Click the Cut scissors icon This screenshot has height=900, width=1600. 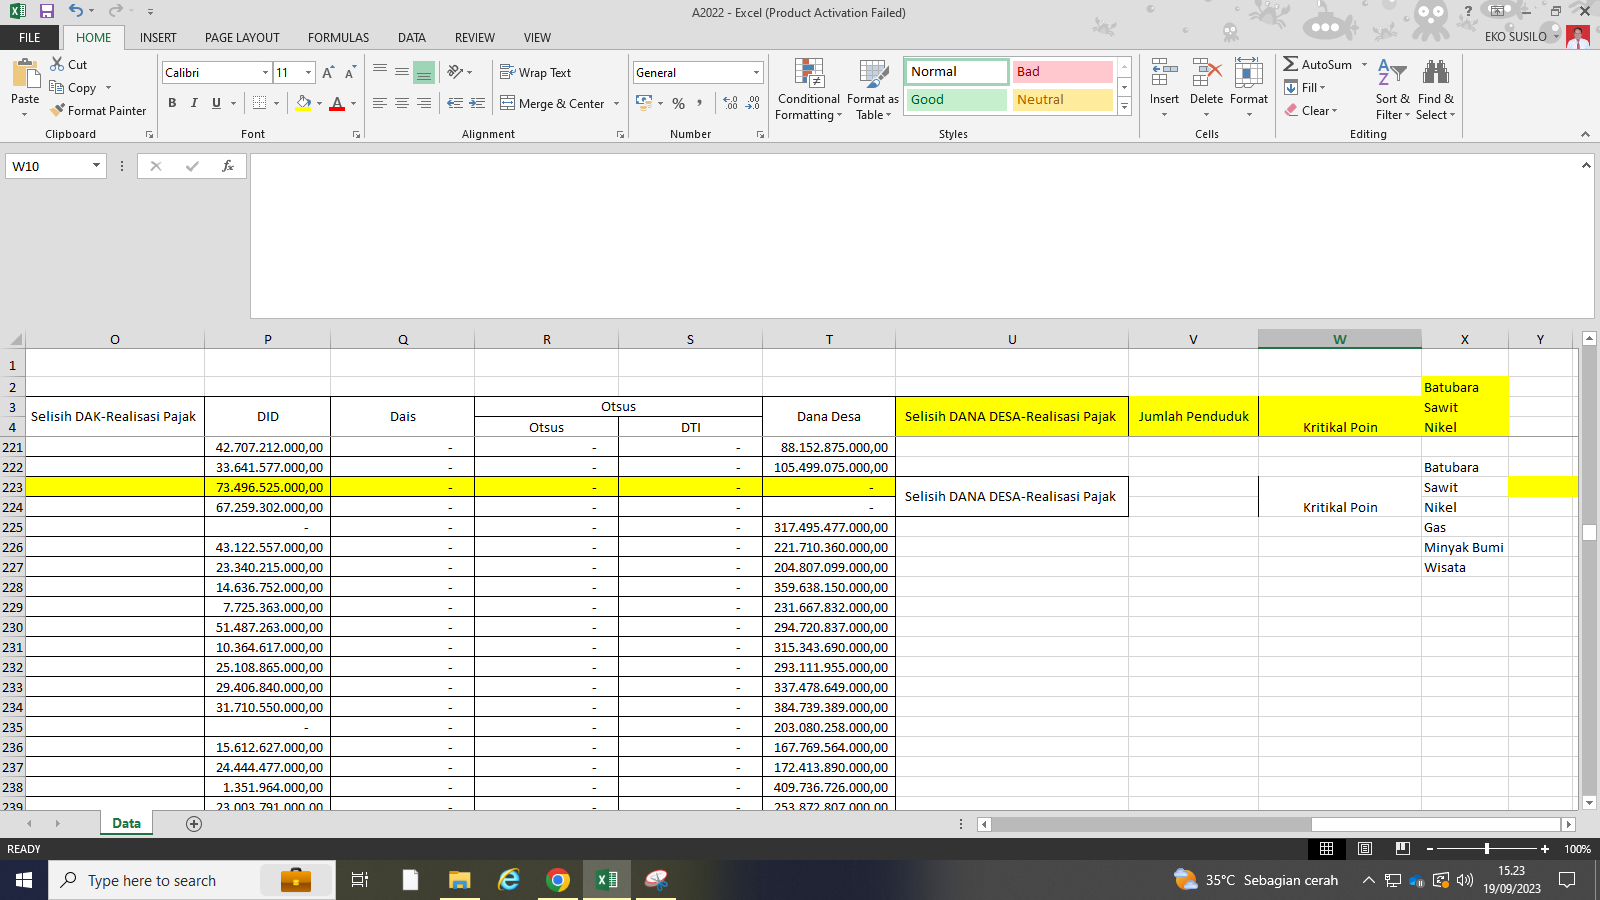57,64
